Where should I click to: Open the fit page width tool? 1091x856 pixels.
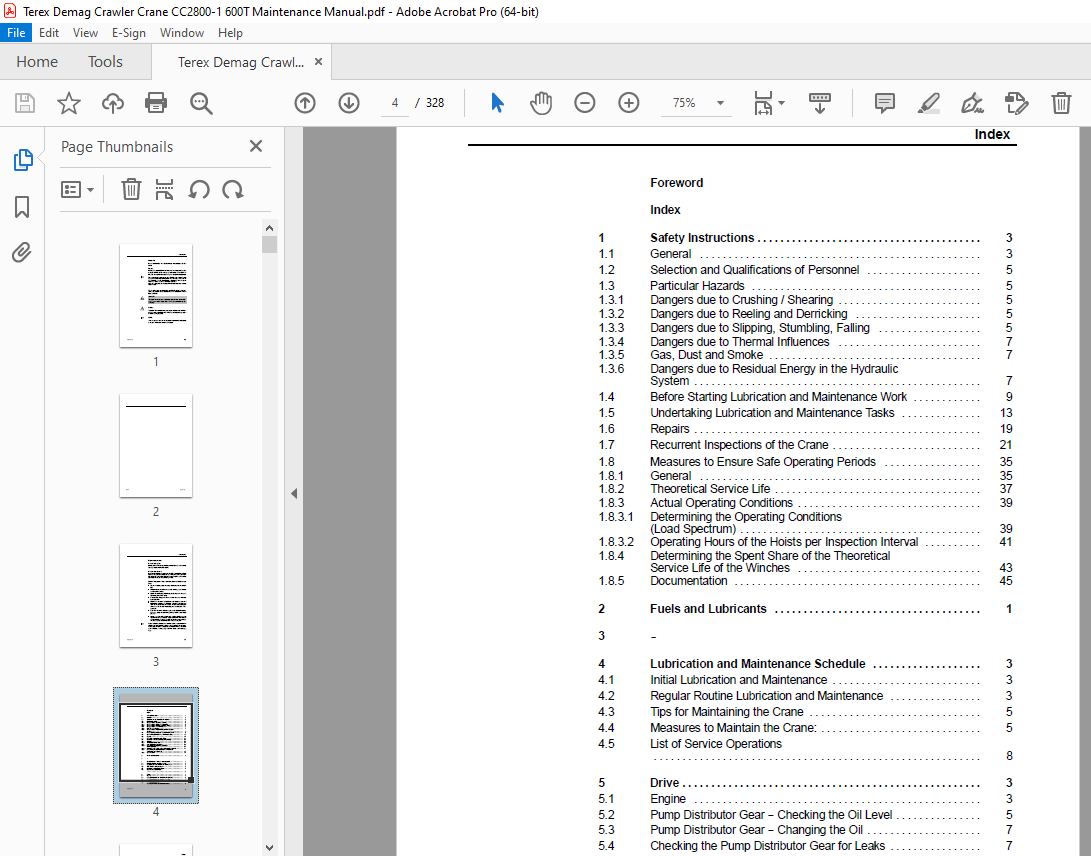click(x=763, y=103)
